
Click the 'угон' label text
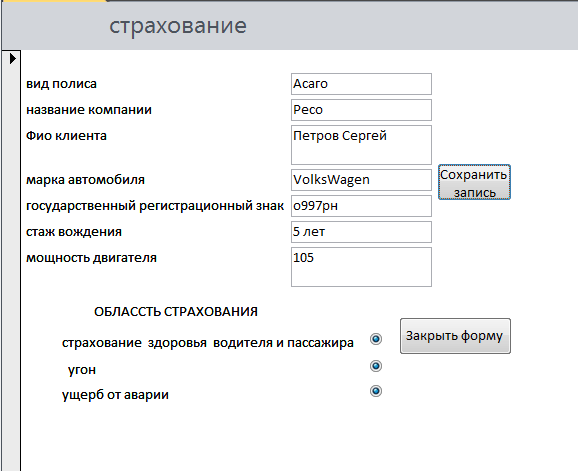click(x=82, y=369)
